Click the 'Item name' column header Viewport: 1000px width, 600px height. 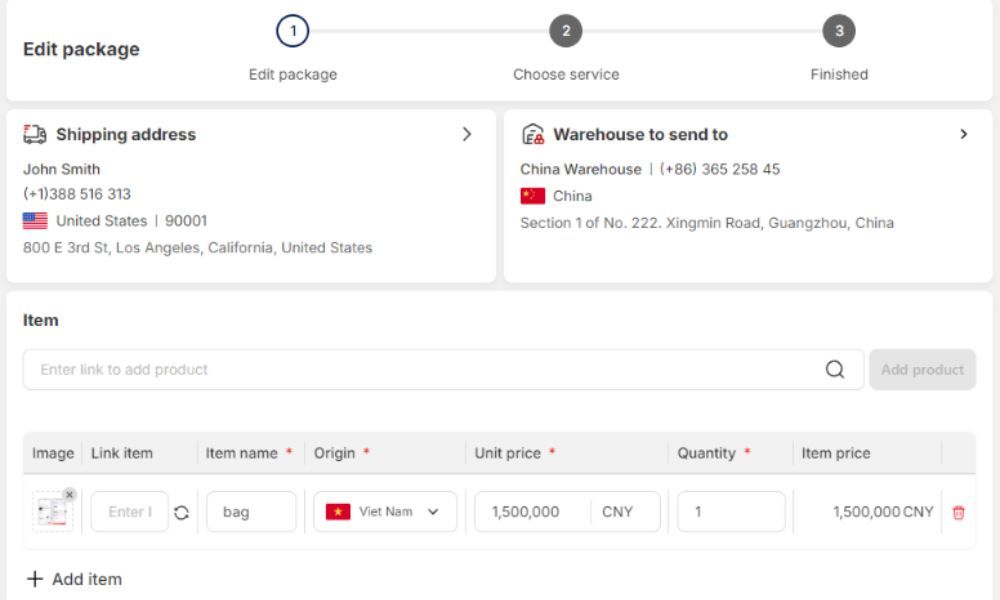tap(241, 453)
